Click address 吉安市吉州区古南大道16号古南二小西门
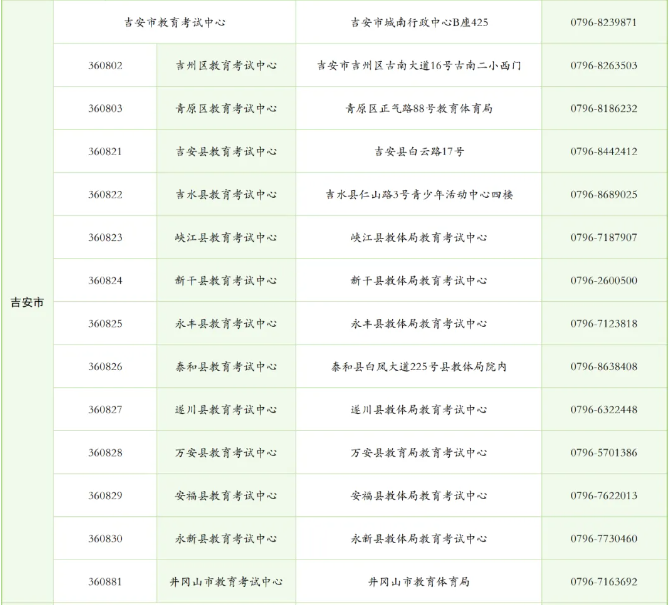 coord(419,65)
